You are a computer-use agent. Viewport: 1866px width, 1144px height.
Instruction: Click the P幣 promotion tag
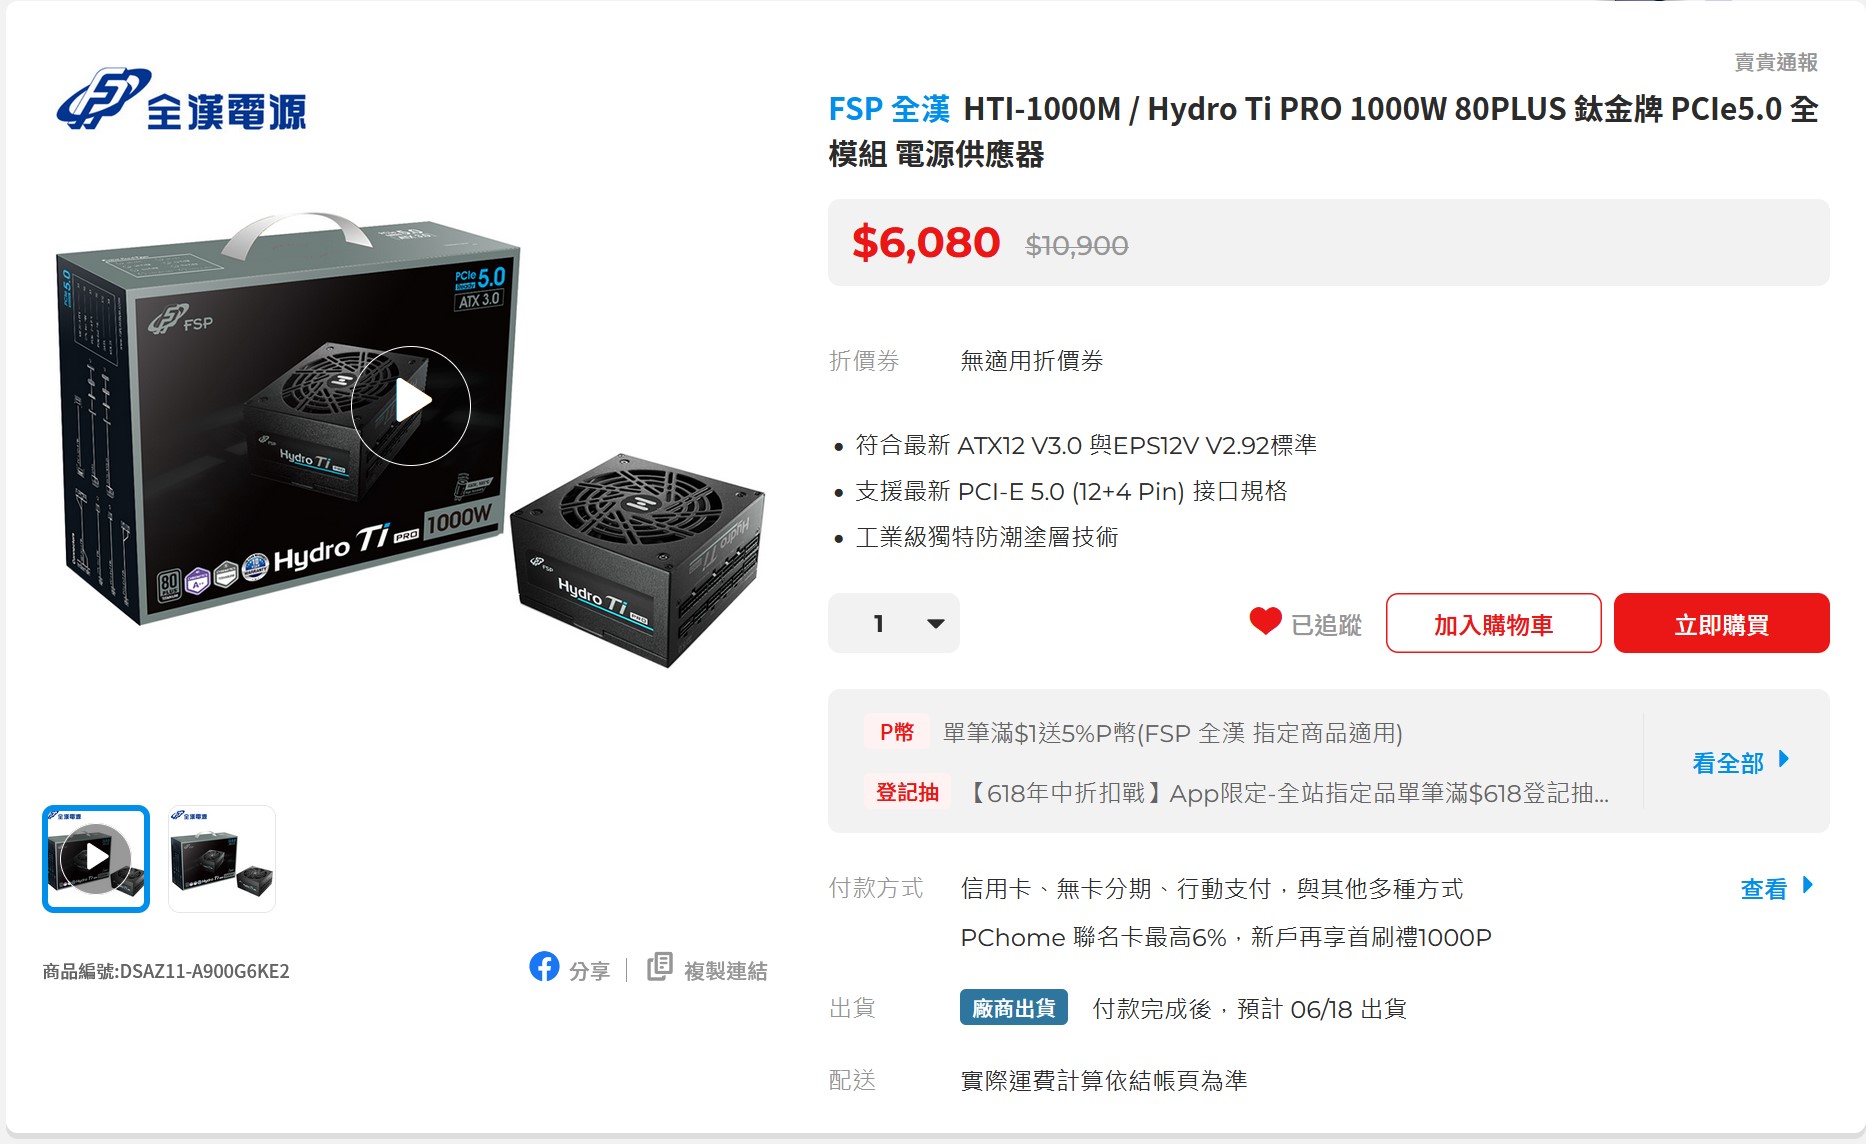pos(897,732)
